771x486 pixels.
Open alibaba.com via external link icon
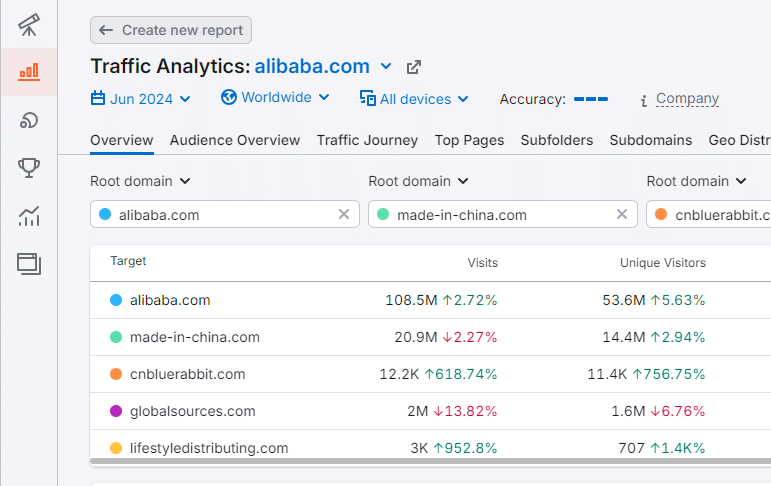tap(414, 67)
